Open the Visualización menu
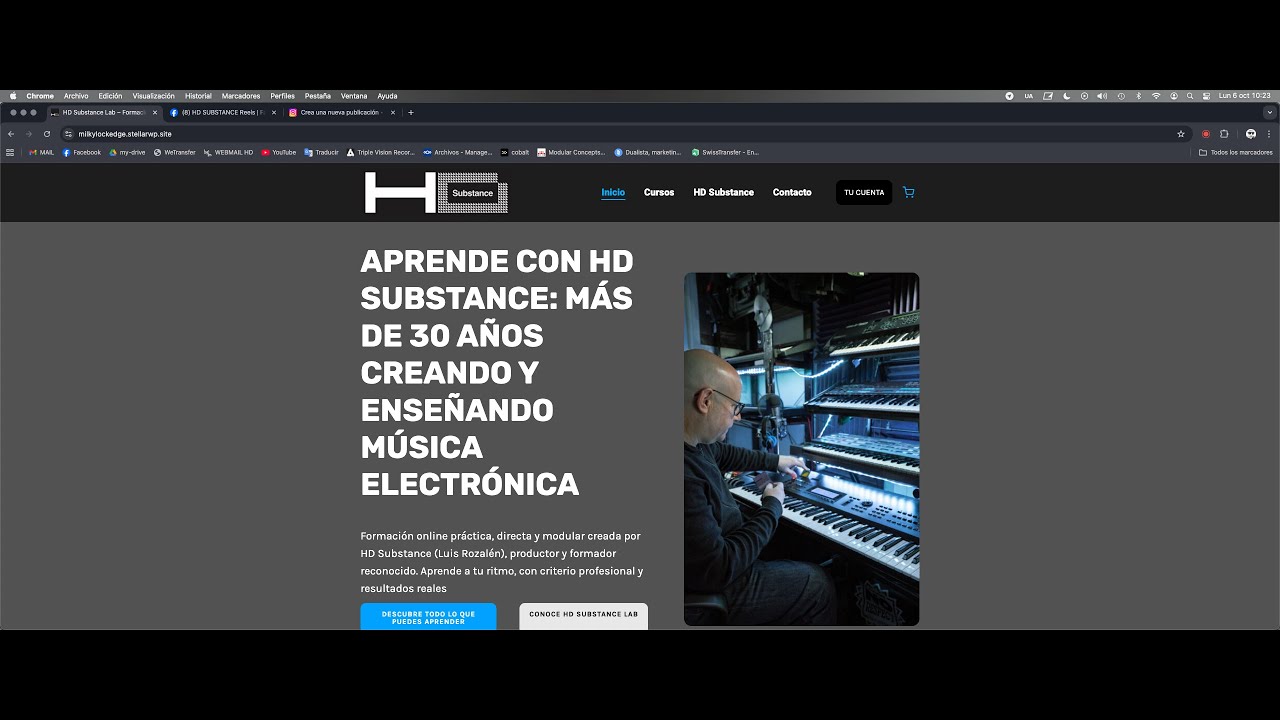1280x720 pixels. [x=153, y=96]
